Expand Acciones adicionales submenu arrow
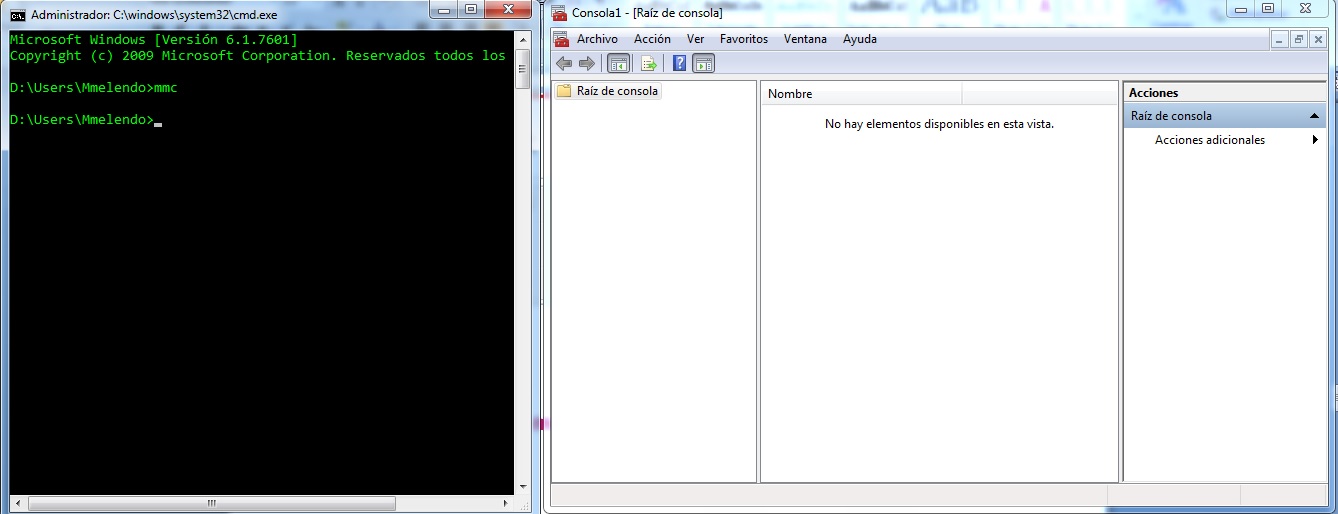 point(1315,140)
